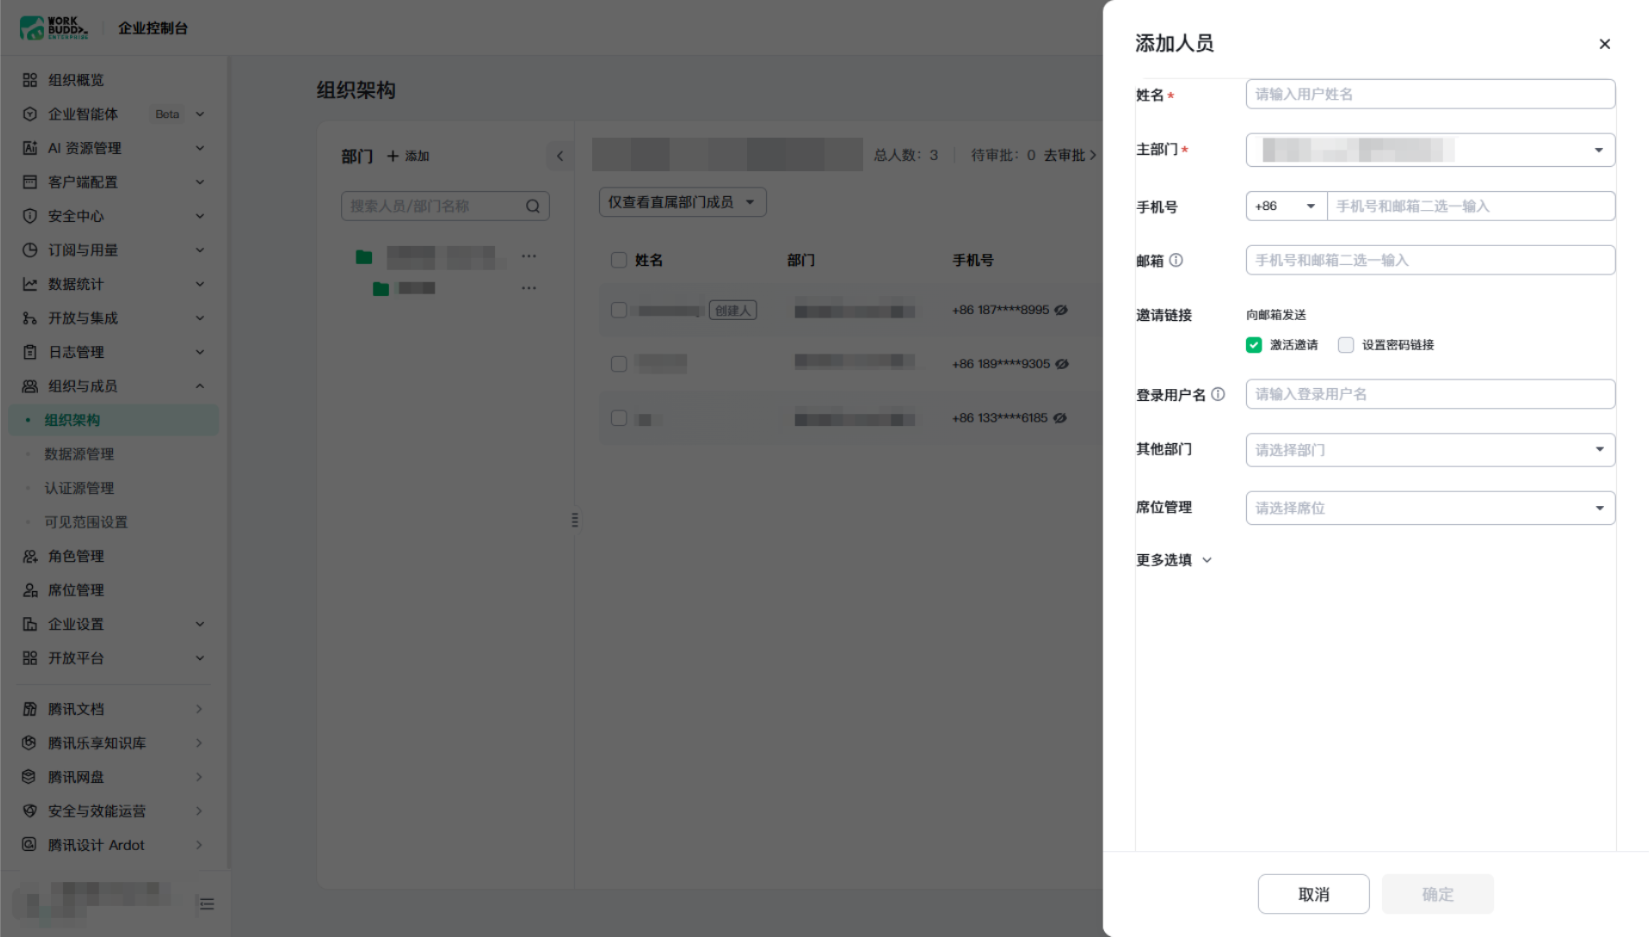Click the WorkBuddy logo
This screenshot has width=1649, height=937.
tap(54, 28)
